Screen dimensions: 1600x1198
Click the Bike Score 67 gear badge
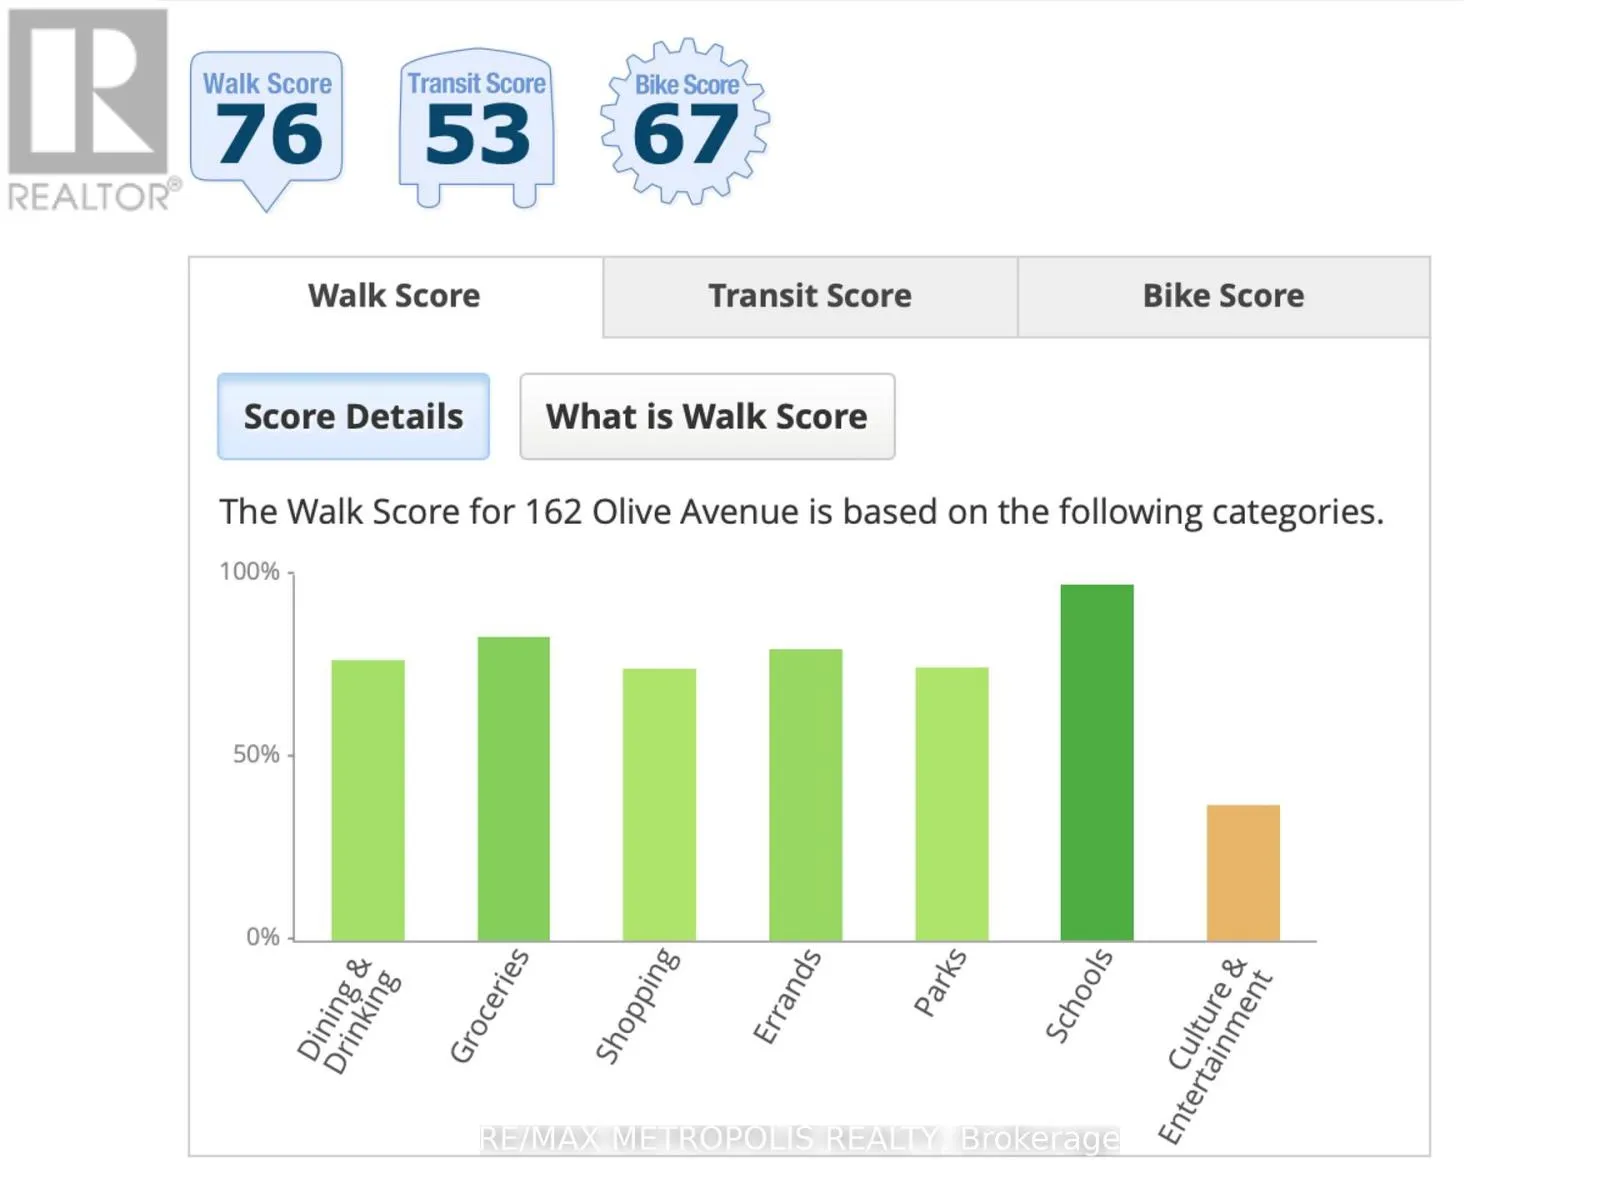pos(686,122)
